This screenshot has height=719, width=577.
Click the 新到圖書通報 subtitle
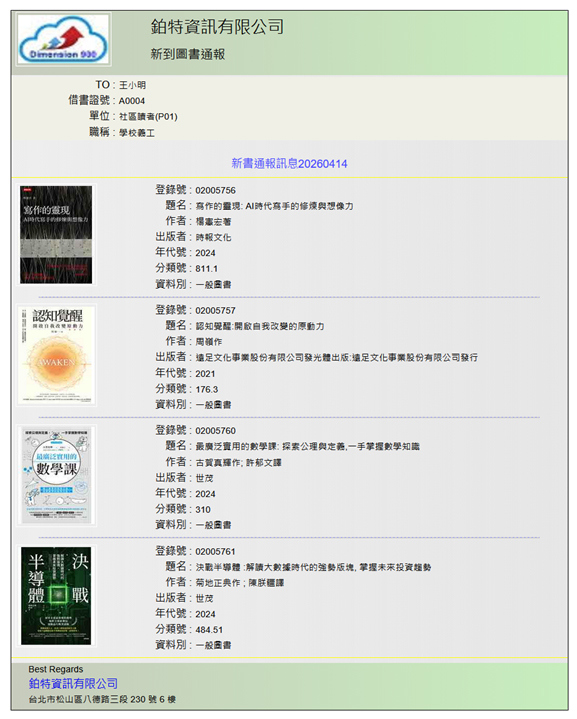pyautogui.click(x=188, y=54)
